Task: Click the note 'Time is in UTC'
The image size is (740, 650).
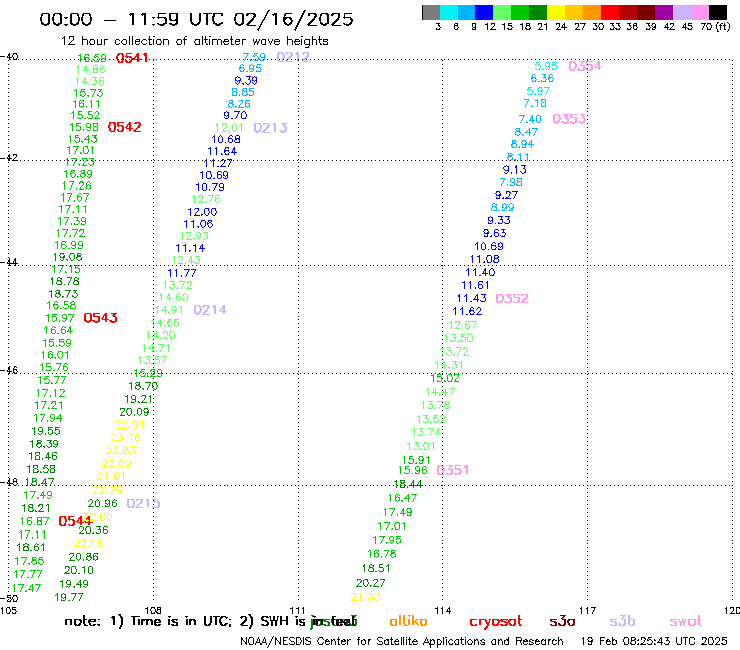Action: pyautogui.click(x=181, y=621)
